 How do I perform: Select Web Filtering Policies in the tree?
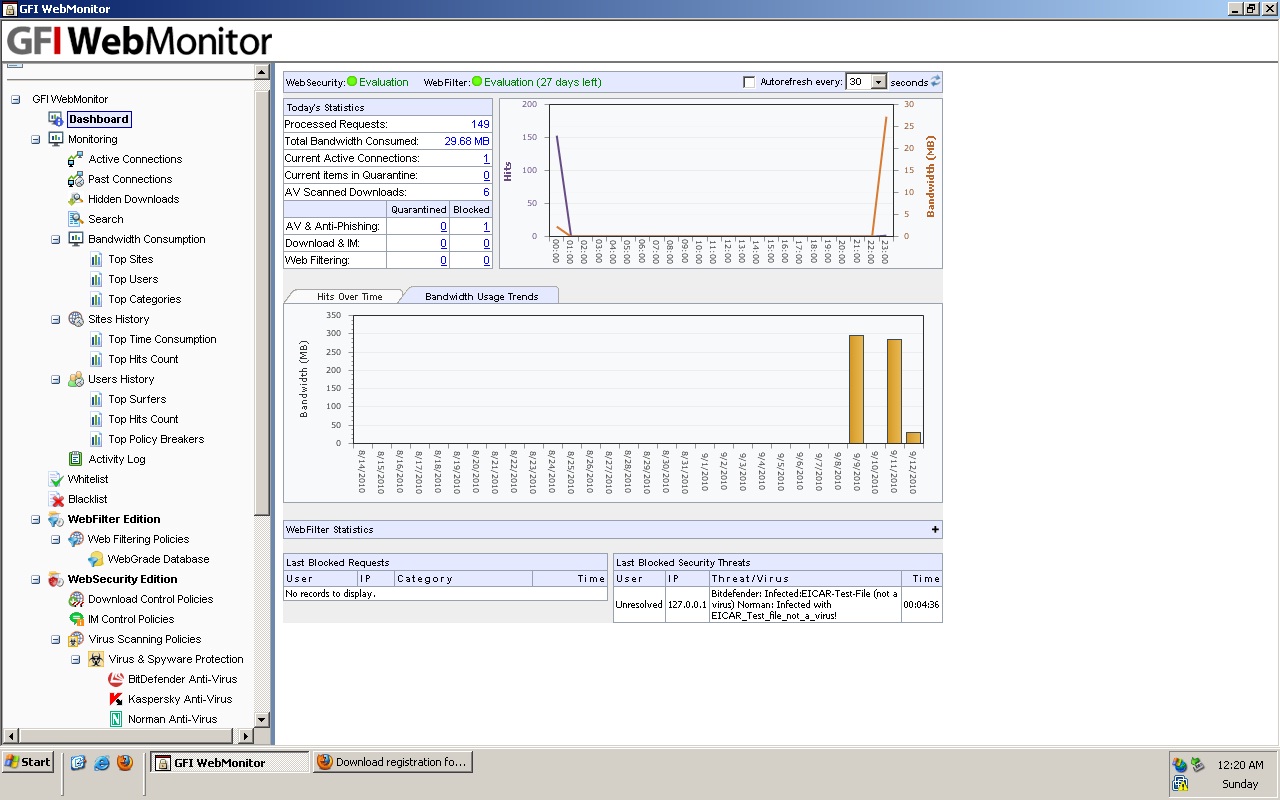click(138, 539)
